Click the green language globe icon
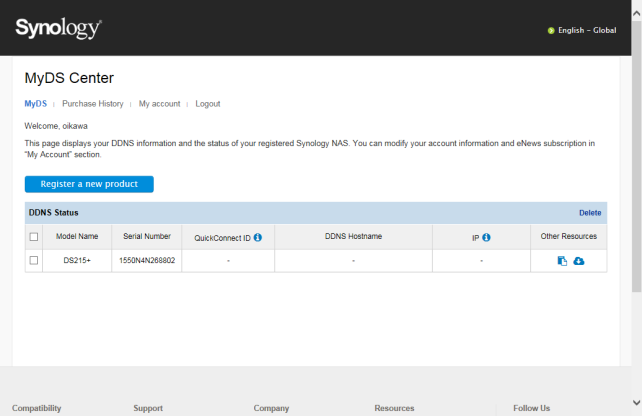Image resolution: width=642 pixels, height=416 pixels. (x=551, y=31)
